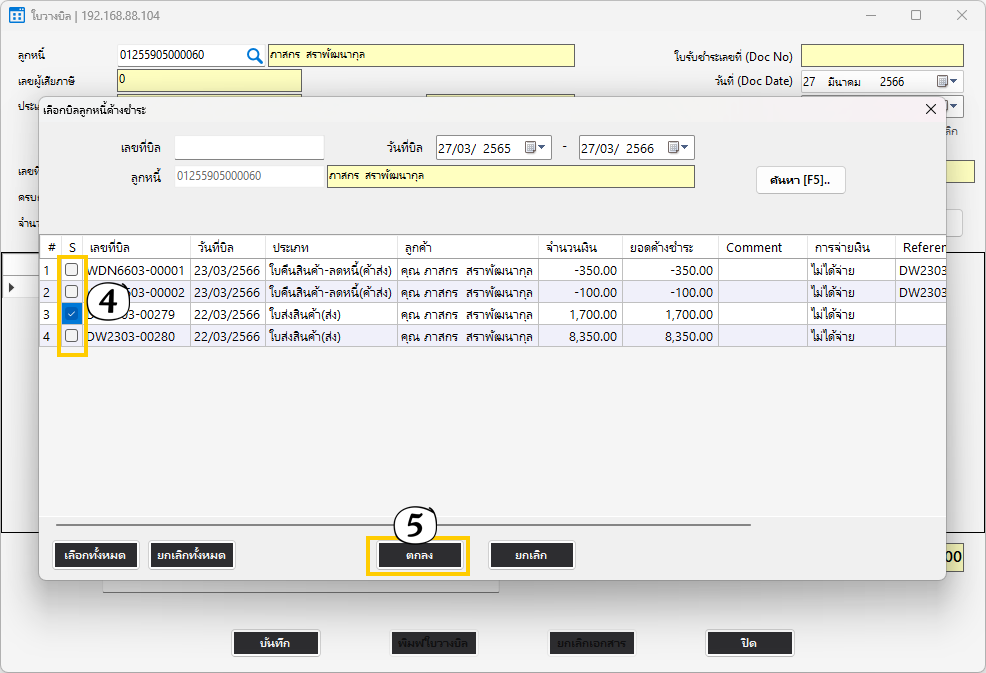Click ยกเลิก button in the dialog

(531, 555)
